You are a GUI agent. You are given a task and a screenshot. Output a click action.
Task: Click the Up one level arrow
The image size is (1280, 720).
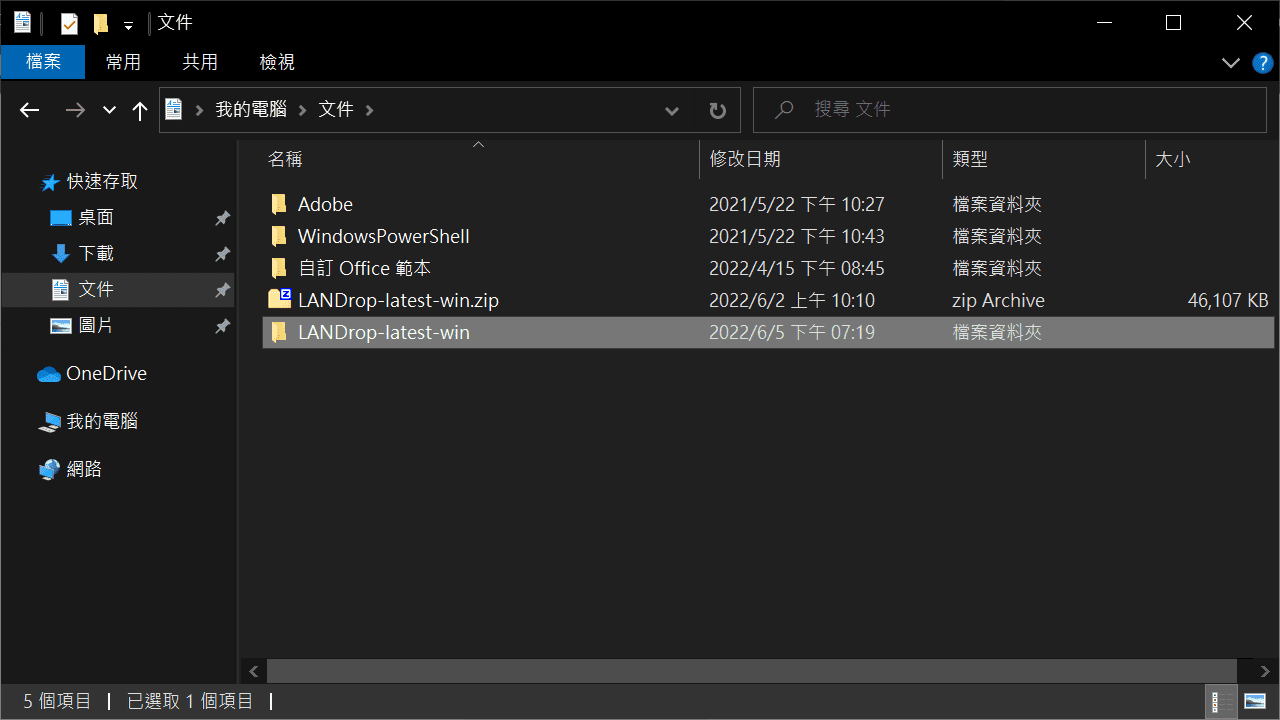[x=140, y=110]
